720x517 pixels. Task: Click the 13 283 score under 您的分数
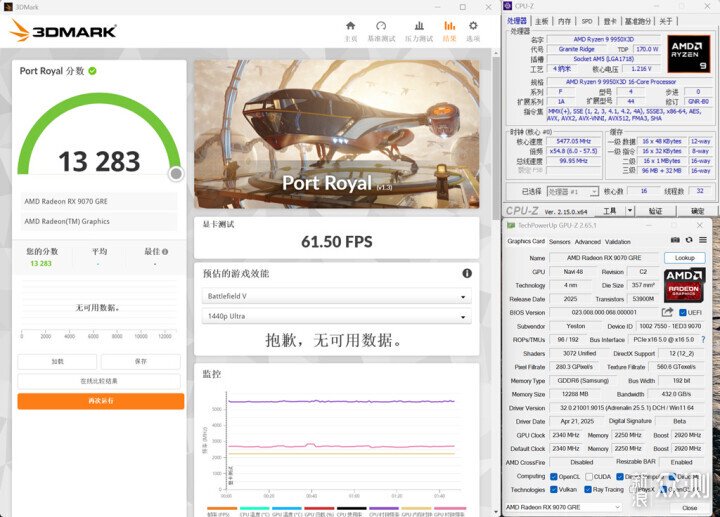(x=41, y=264)
